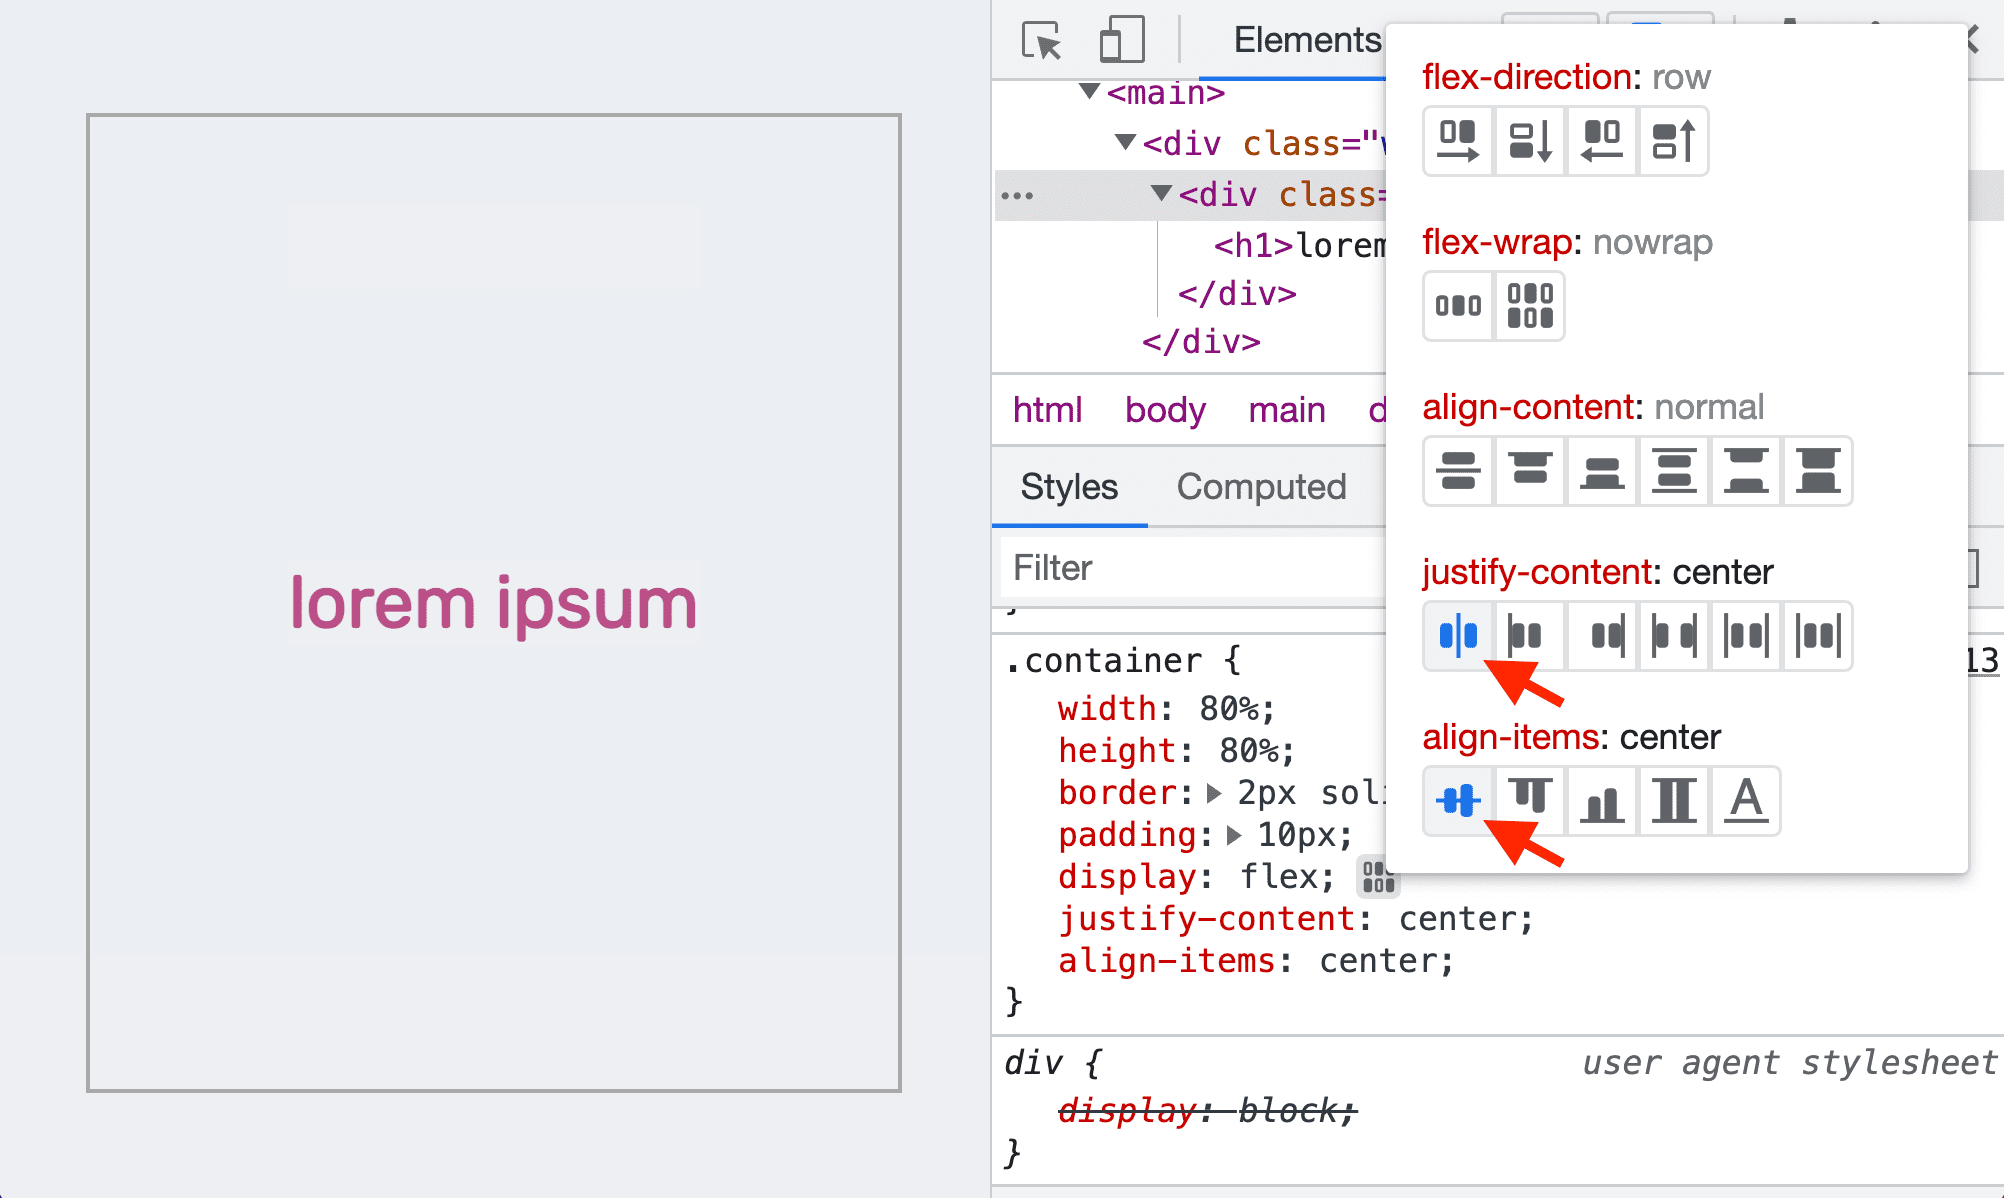This screenshot has width=2004, height=1198.
Task: Toggle justify-content space-between option
Action: click(x=1672, y=635)
